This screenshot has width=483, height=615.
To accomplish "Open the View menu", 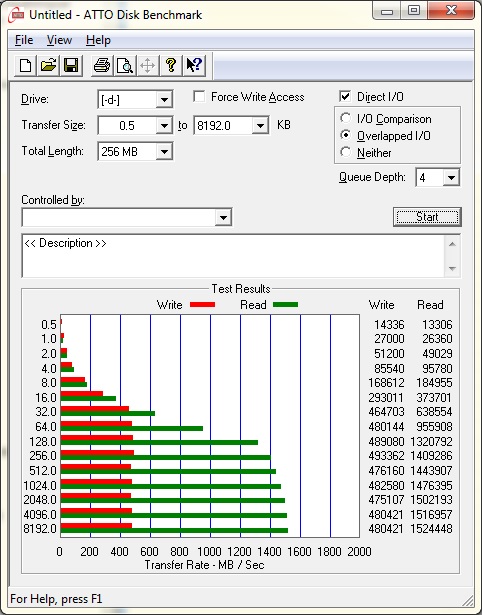I will (x=59, y=40).
